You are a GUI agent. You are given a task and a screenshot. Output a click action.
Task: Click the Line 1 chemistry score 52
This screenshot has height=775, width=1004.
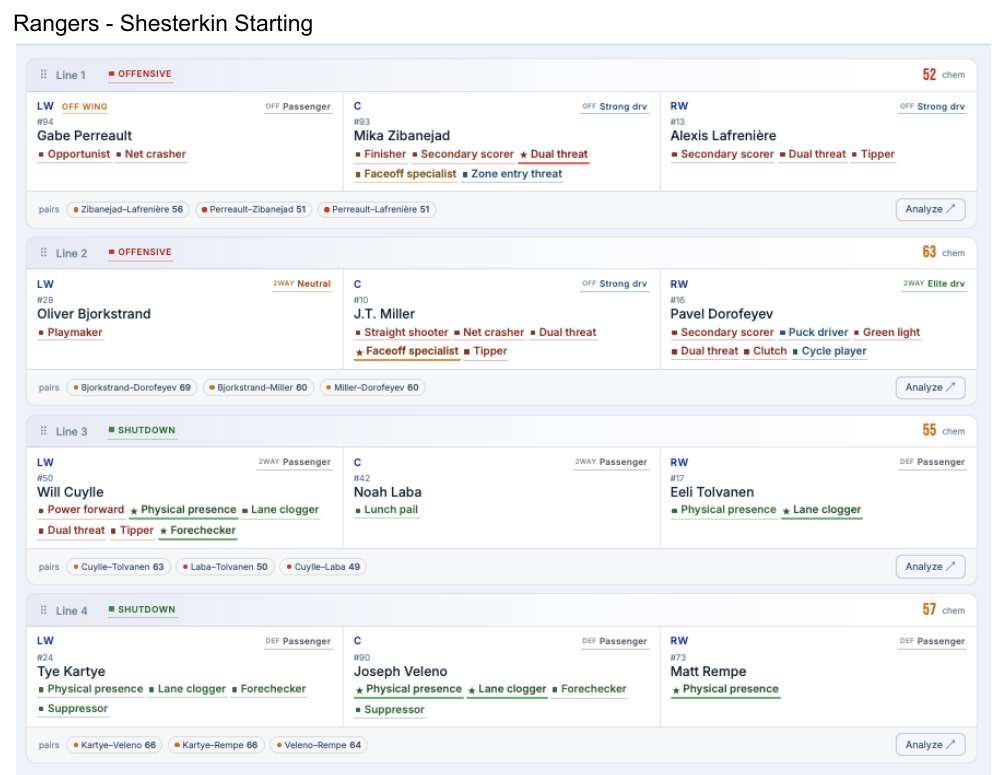click(x=929, y=74)
